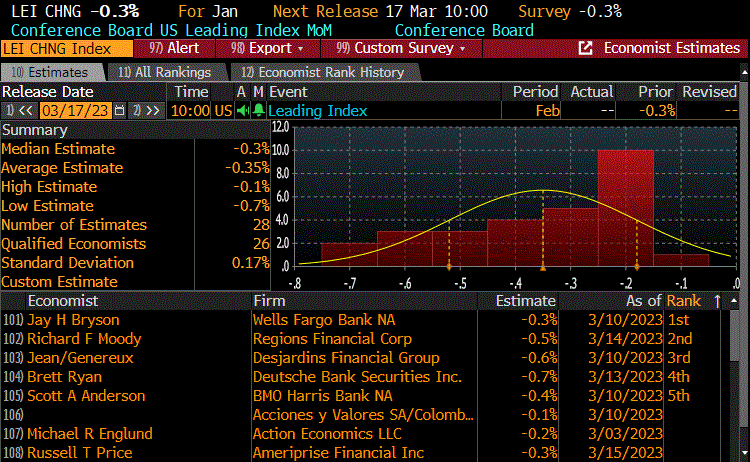Click the Median Estimate label
This screenshot has width=750, height=462.
[x=58, y=149]
